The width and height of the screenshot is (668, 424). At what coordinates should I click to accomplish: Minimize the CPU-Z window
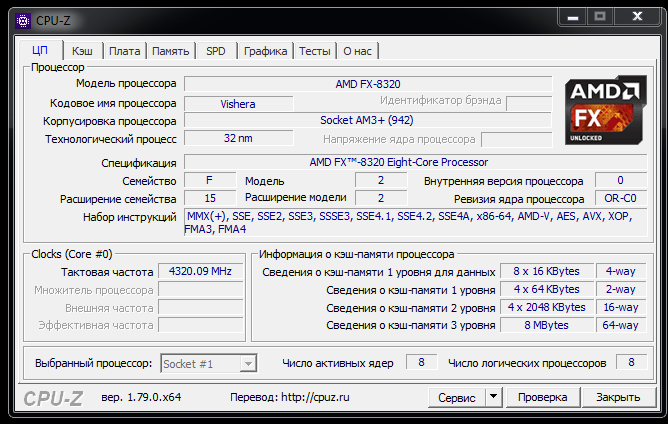point(573,17)
